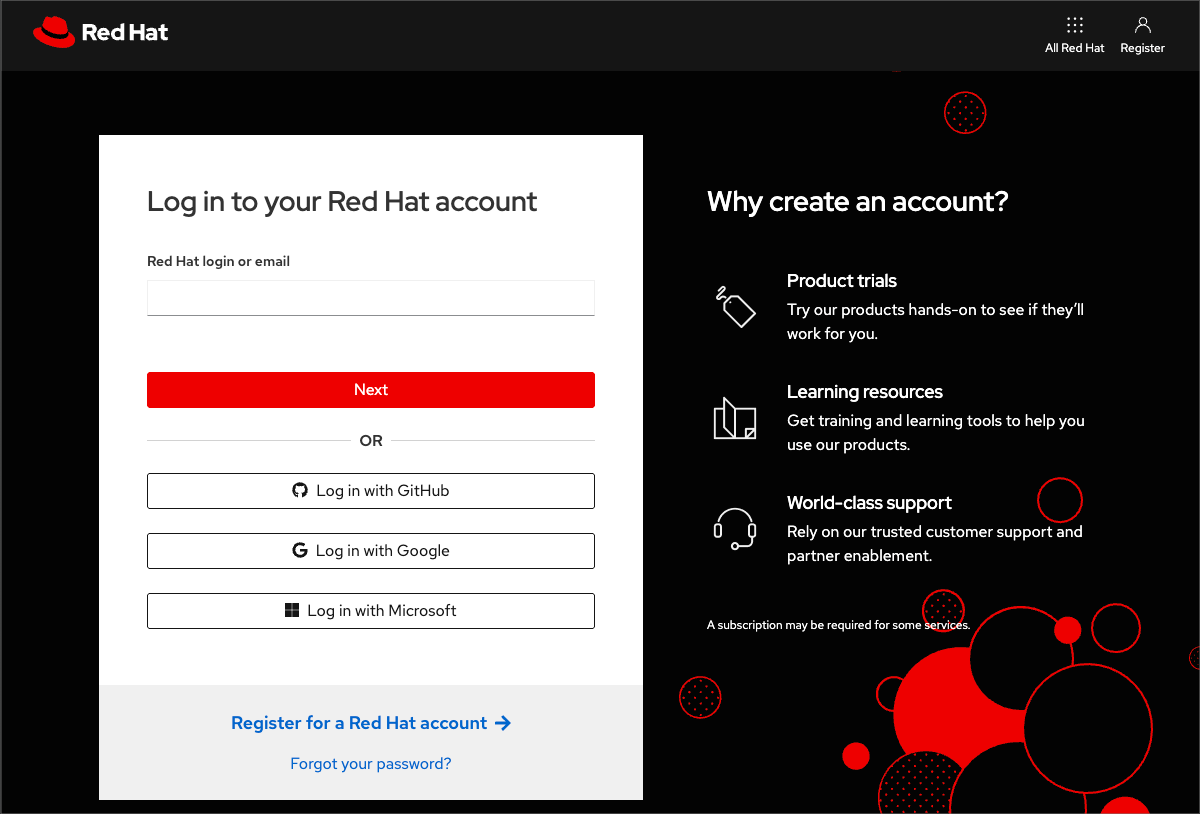Focus the Red Hat login or email field
The height and width of the screenshot is (814, 1200).
click(371, 298)
